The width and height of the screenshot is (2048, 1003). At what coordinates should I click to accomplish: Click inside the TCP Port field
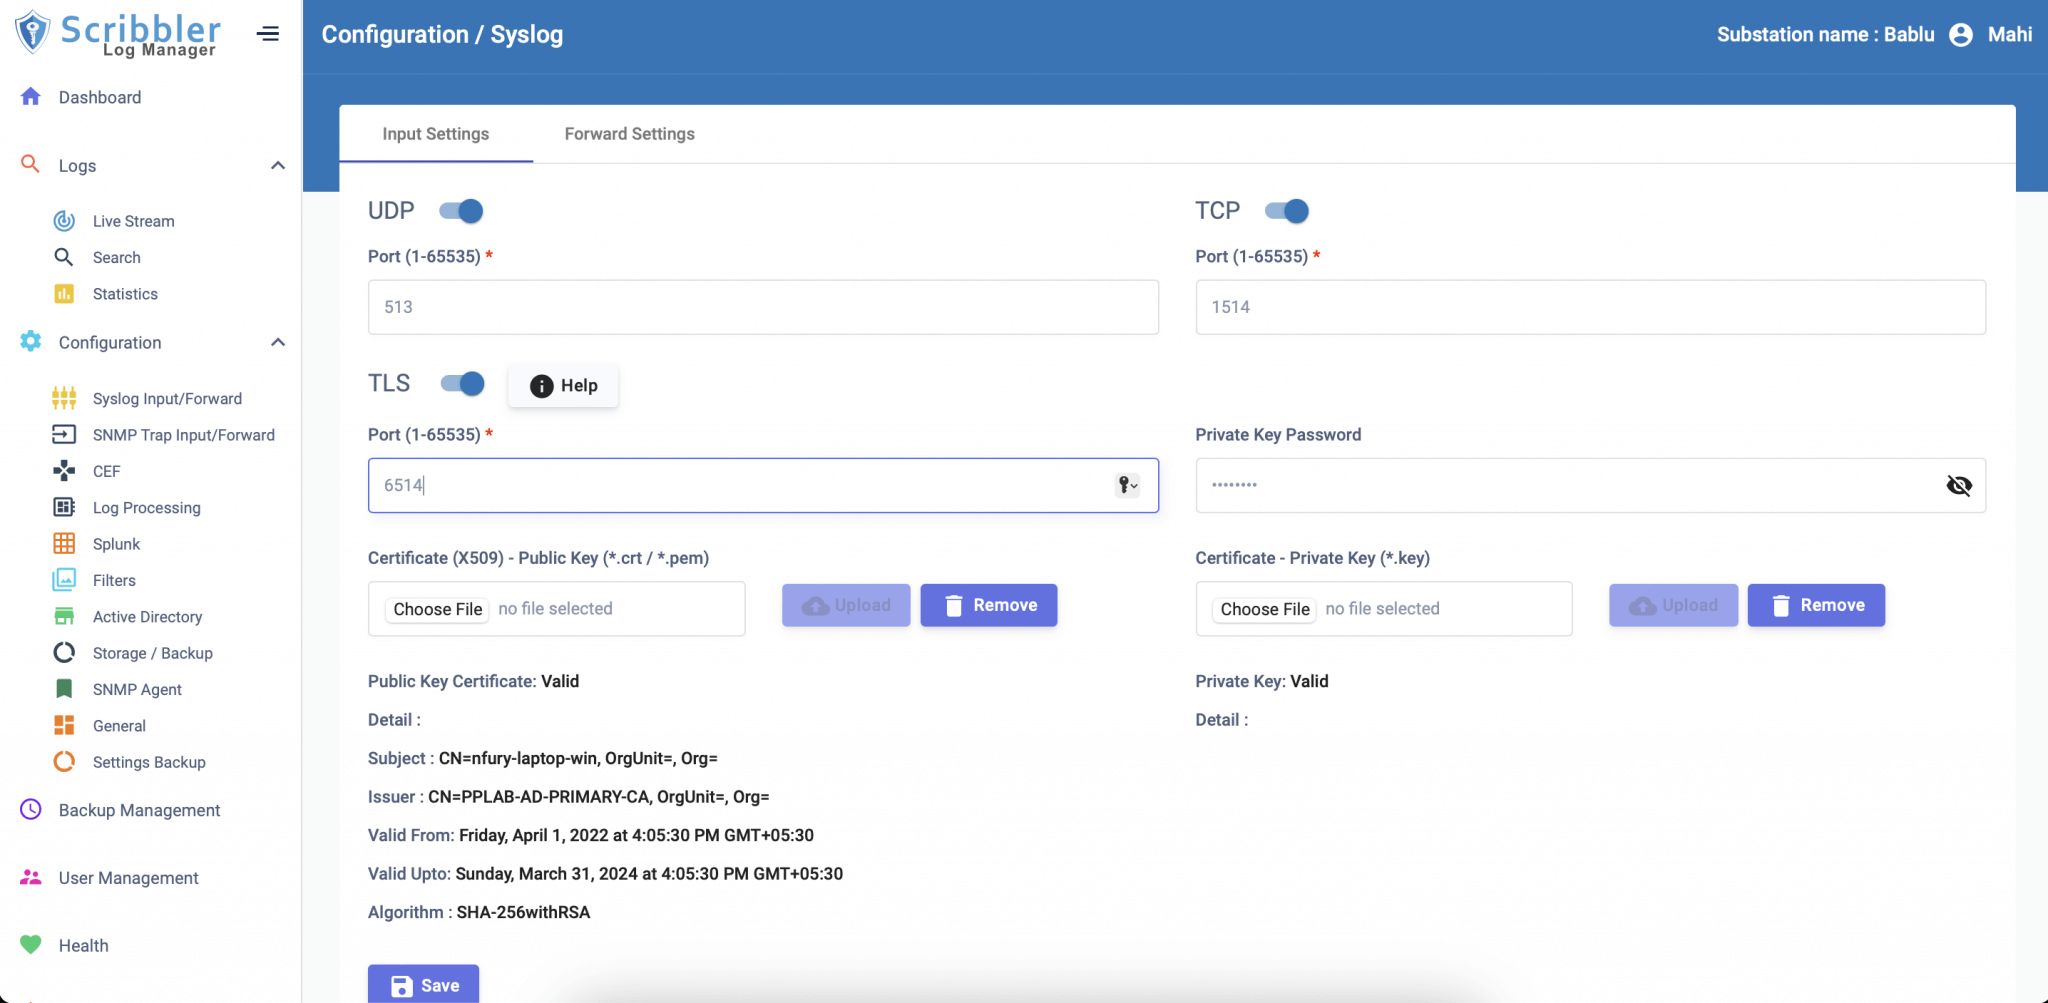pyautogui.click(x=1590, y=307)
